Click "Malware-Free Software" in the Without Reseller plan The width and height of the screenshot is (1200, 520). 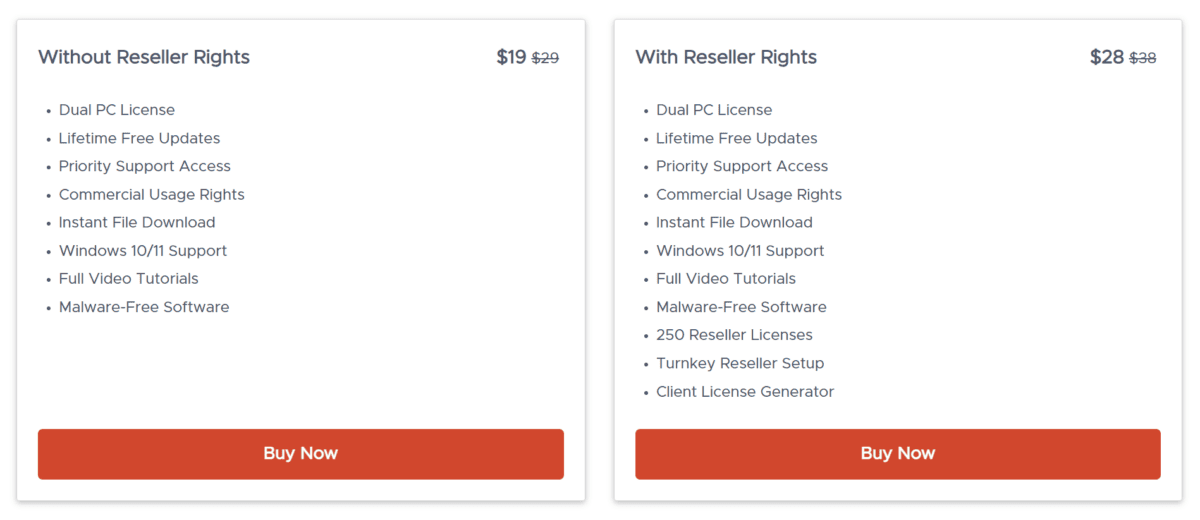pyautogui.click(x=144, y=307)
